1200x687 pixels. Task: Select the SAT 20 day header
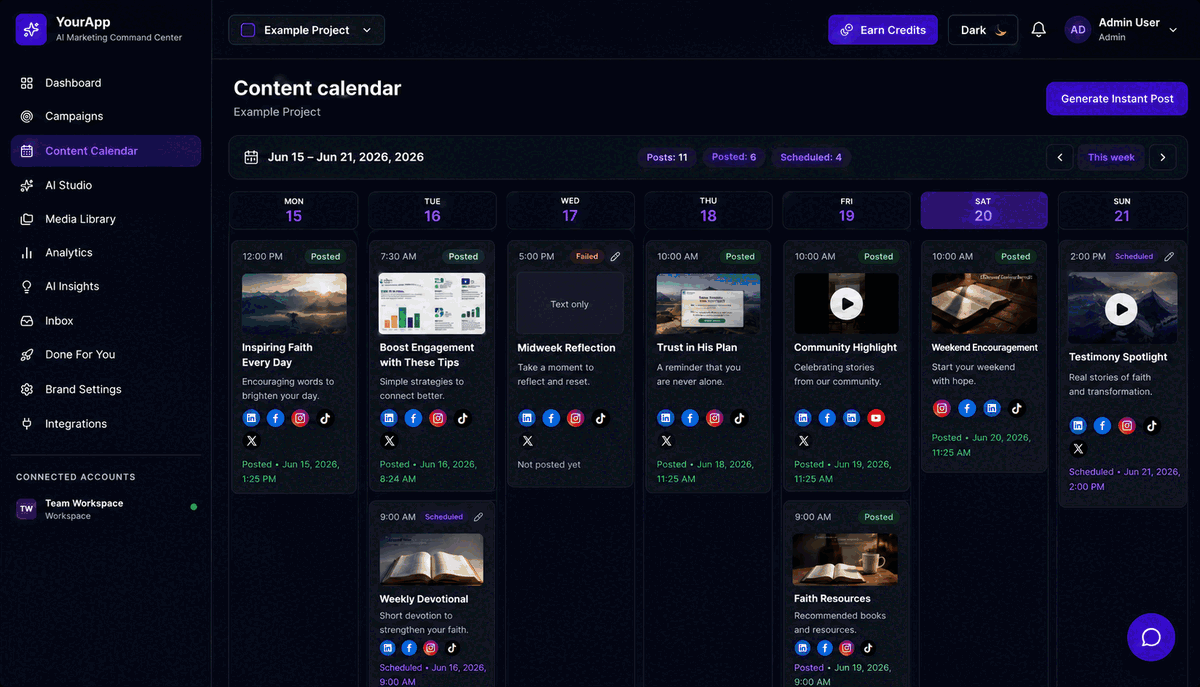tap(984, 210)
